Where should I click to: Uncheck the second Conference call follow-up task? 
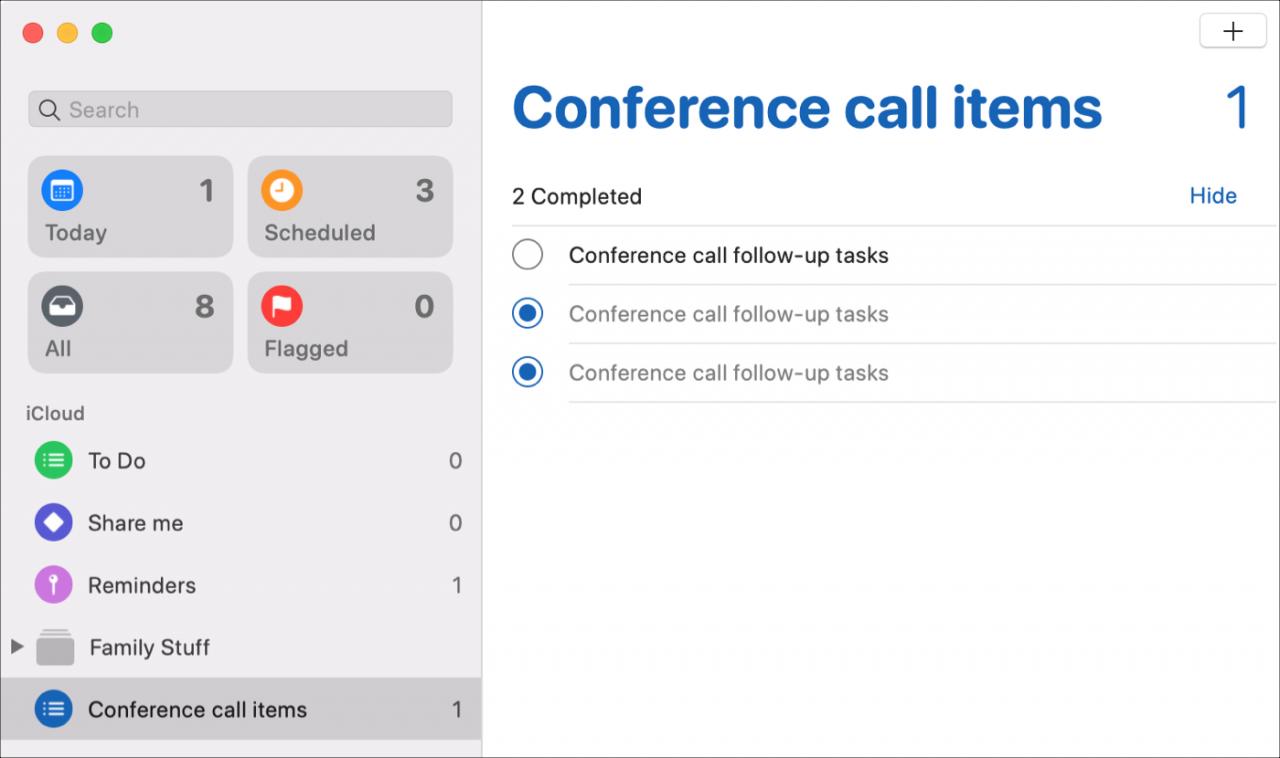[x=527, y=314]
